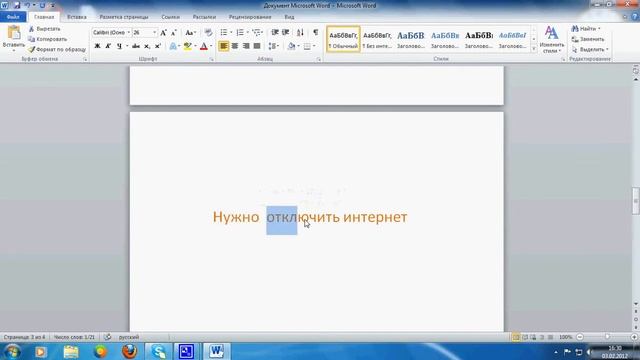Open the Line Spacing dropdown
Image resolution: width=640 pixels, height=360 pixels.
(274, 46)
